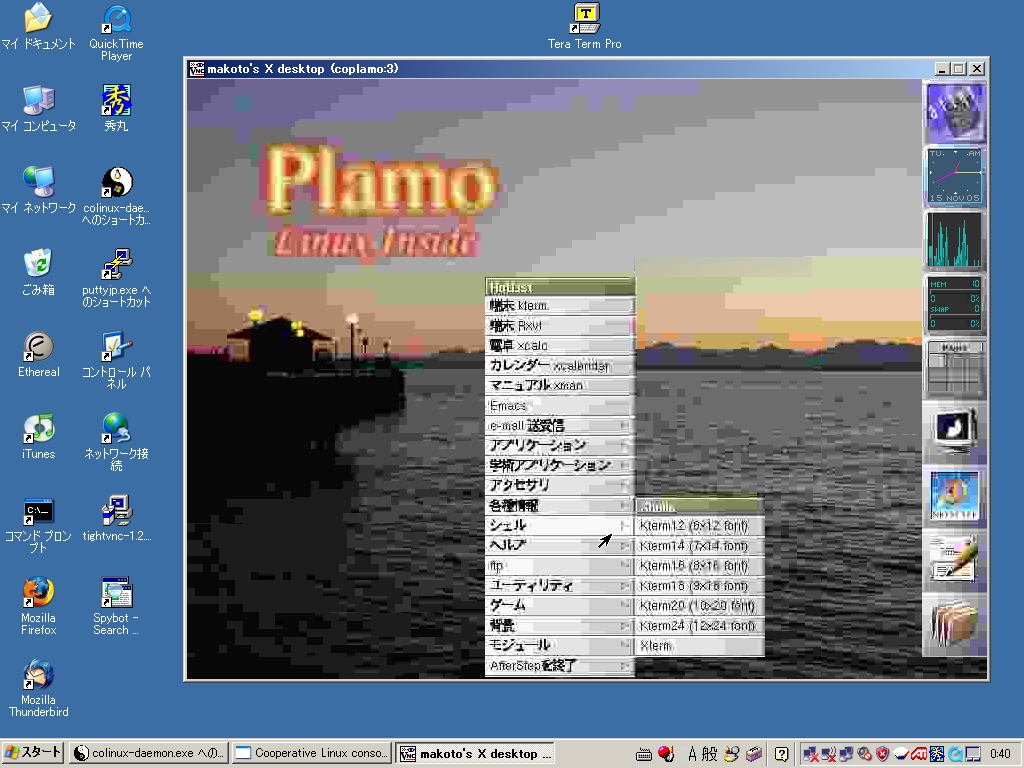1024x768 pixels.
Task: Click the MEM/SWAP monitor applet in Wharf
Action: click(955, 304)
